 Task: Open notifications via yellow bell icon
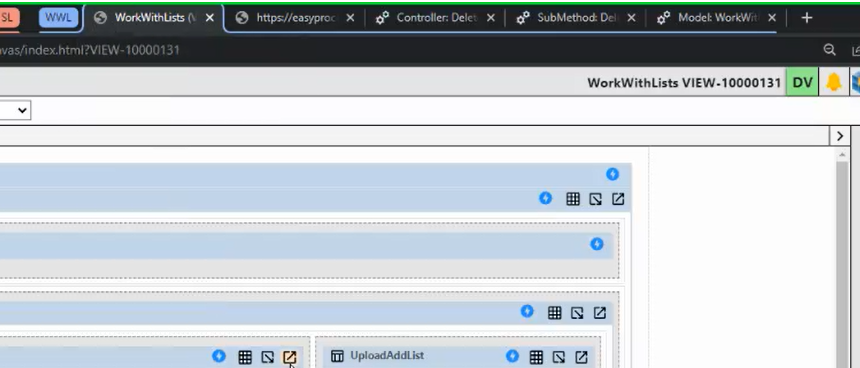[x=834, y=82]
